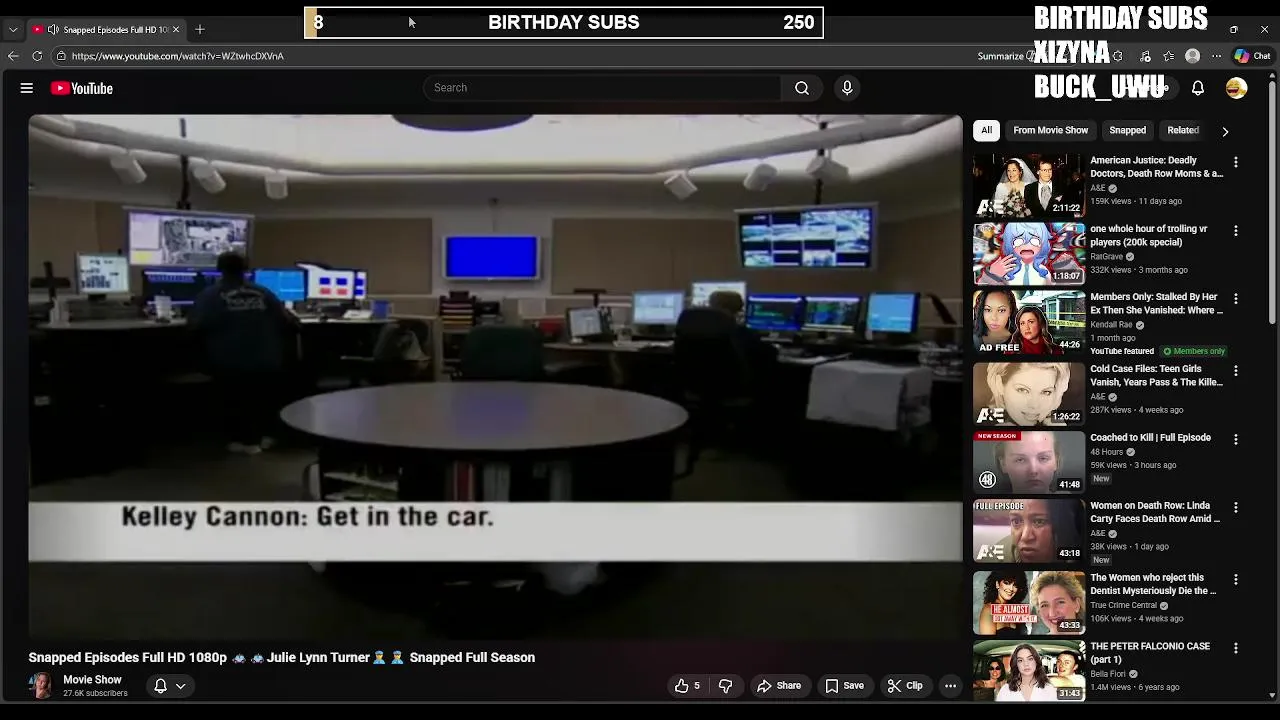
Task: Toggle Movie Show channel notification bell
Action: click(x=160, y=686)
